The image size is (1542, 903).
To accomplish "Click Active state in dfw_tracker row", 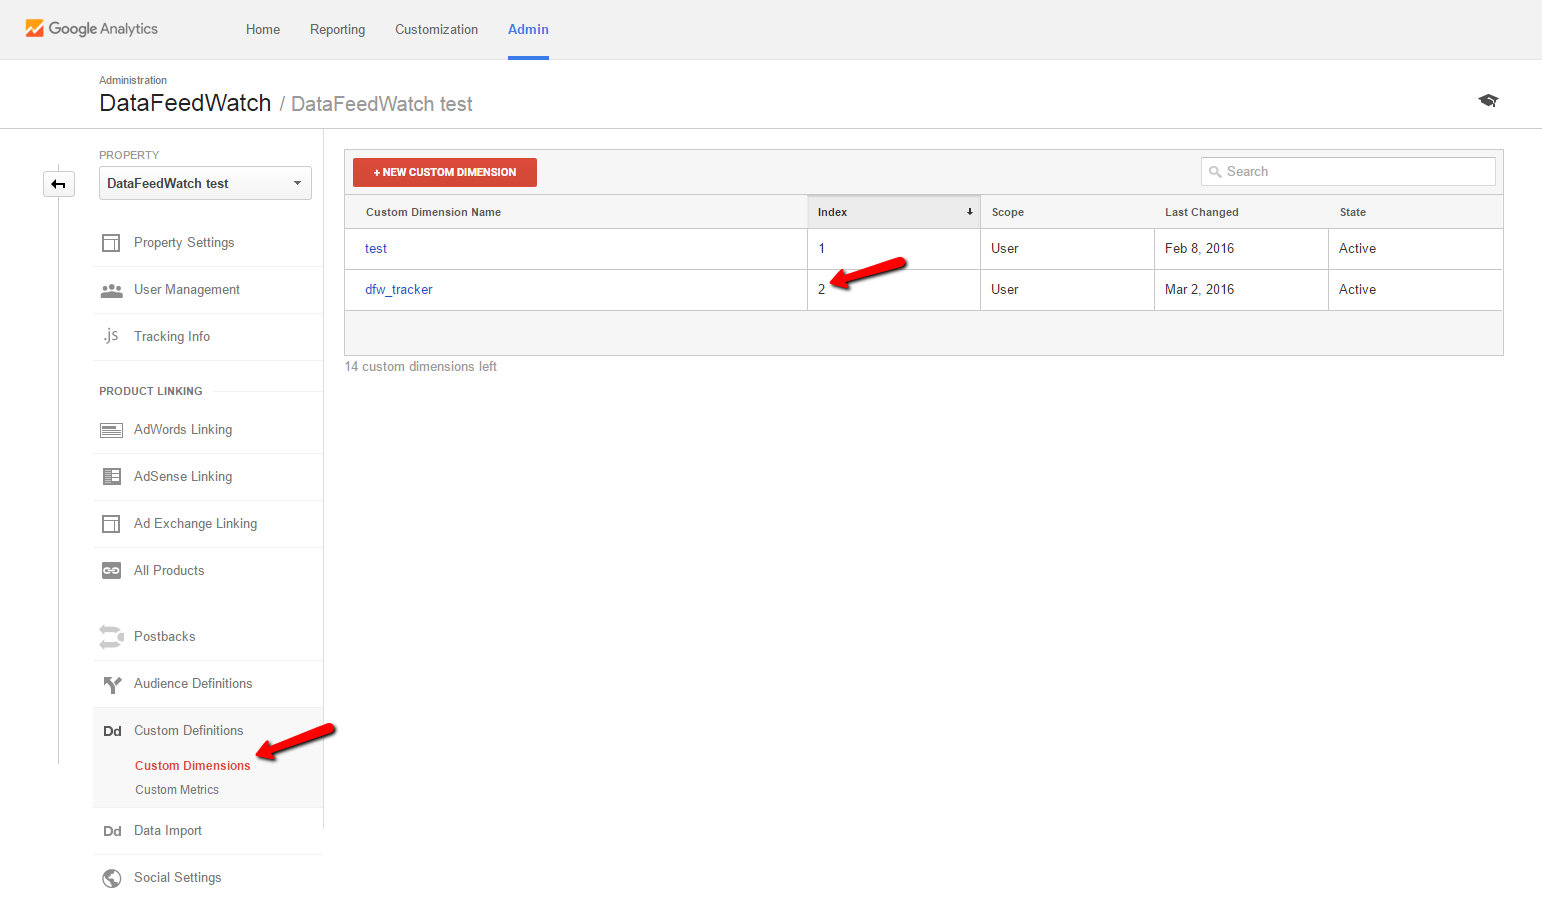I will (1357, 290).
